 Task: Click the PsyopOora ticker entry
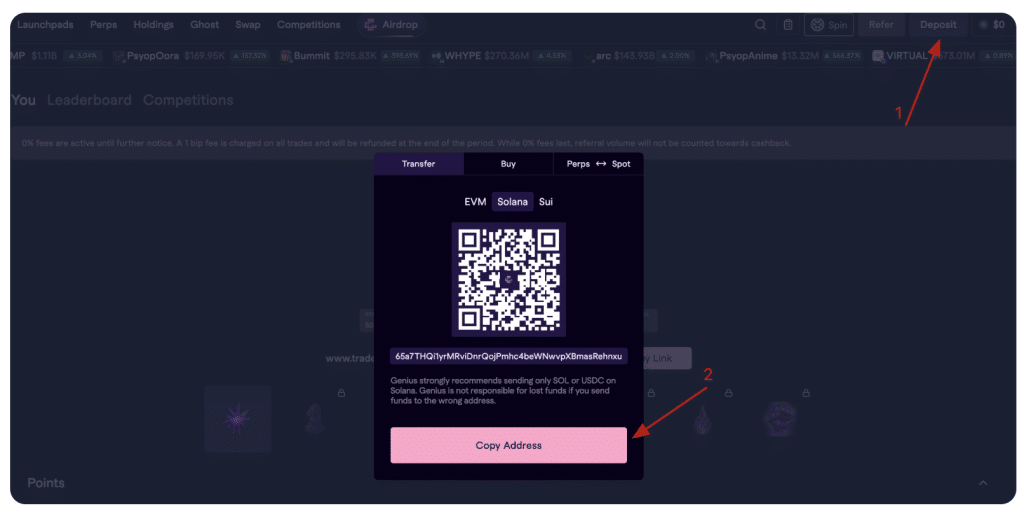point(191,56)
